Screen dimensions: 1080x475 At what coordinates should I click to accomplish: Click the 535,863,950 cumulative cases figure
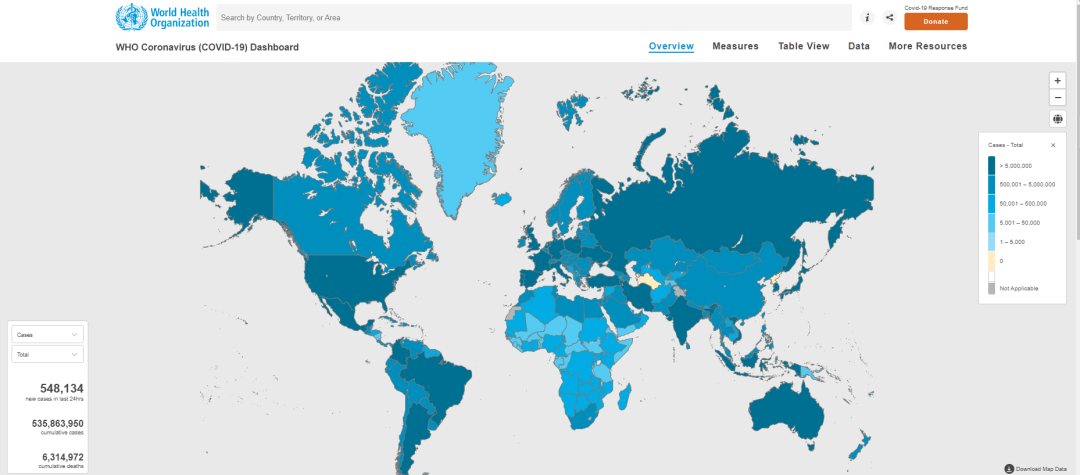tap(58, 423)
